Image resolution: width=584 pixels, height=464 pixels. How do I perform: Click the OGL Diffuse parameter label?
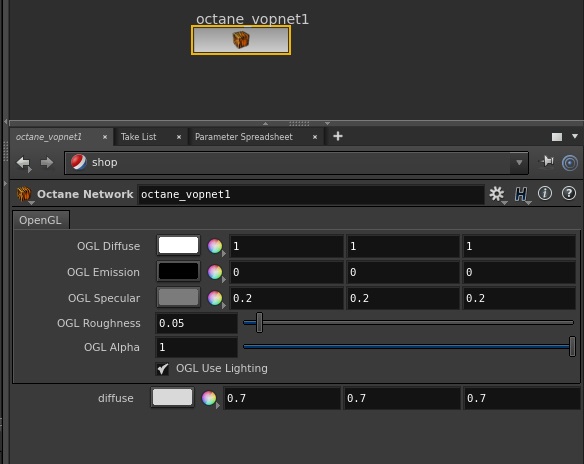(x=108, y=246)
